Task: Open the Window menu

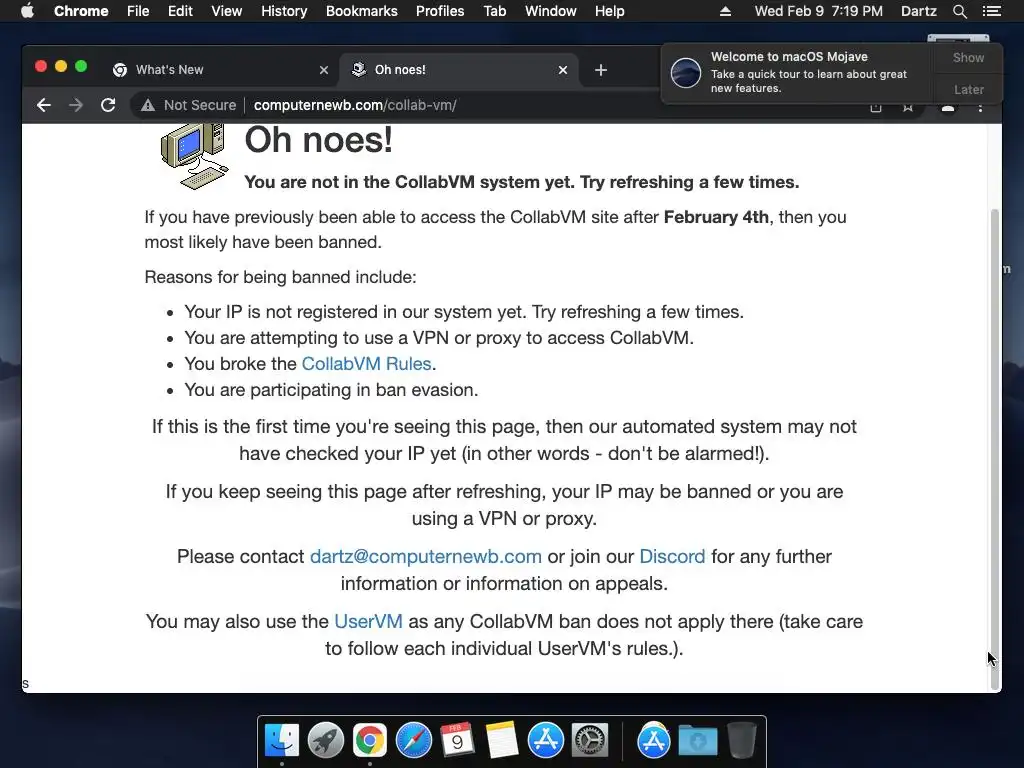Action: click(x=551, y=11)
